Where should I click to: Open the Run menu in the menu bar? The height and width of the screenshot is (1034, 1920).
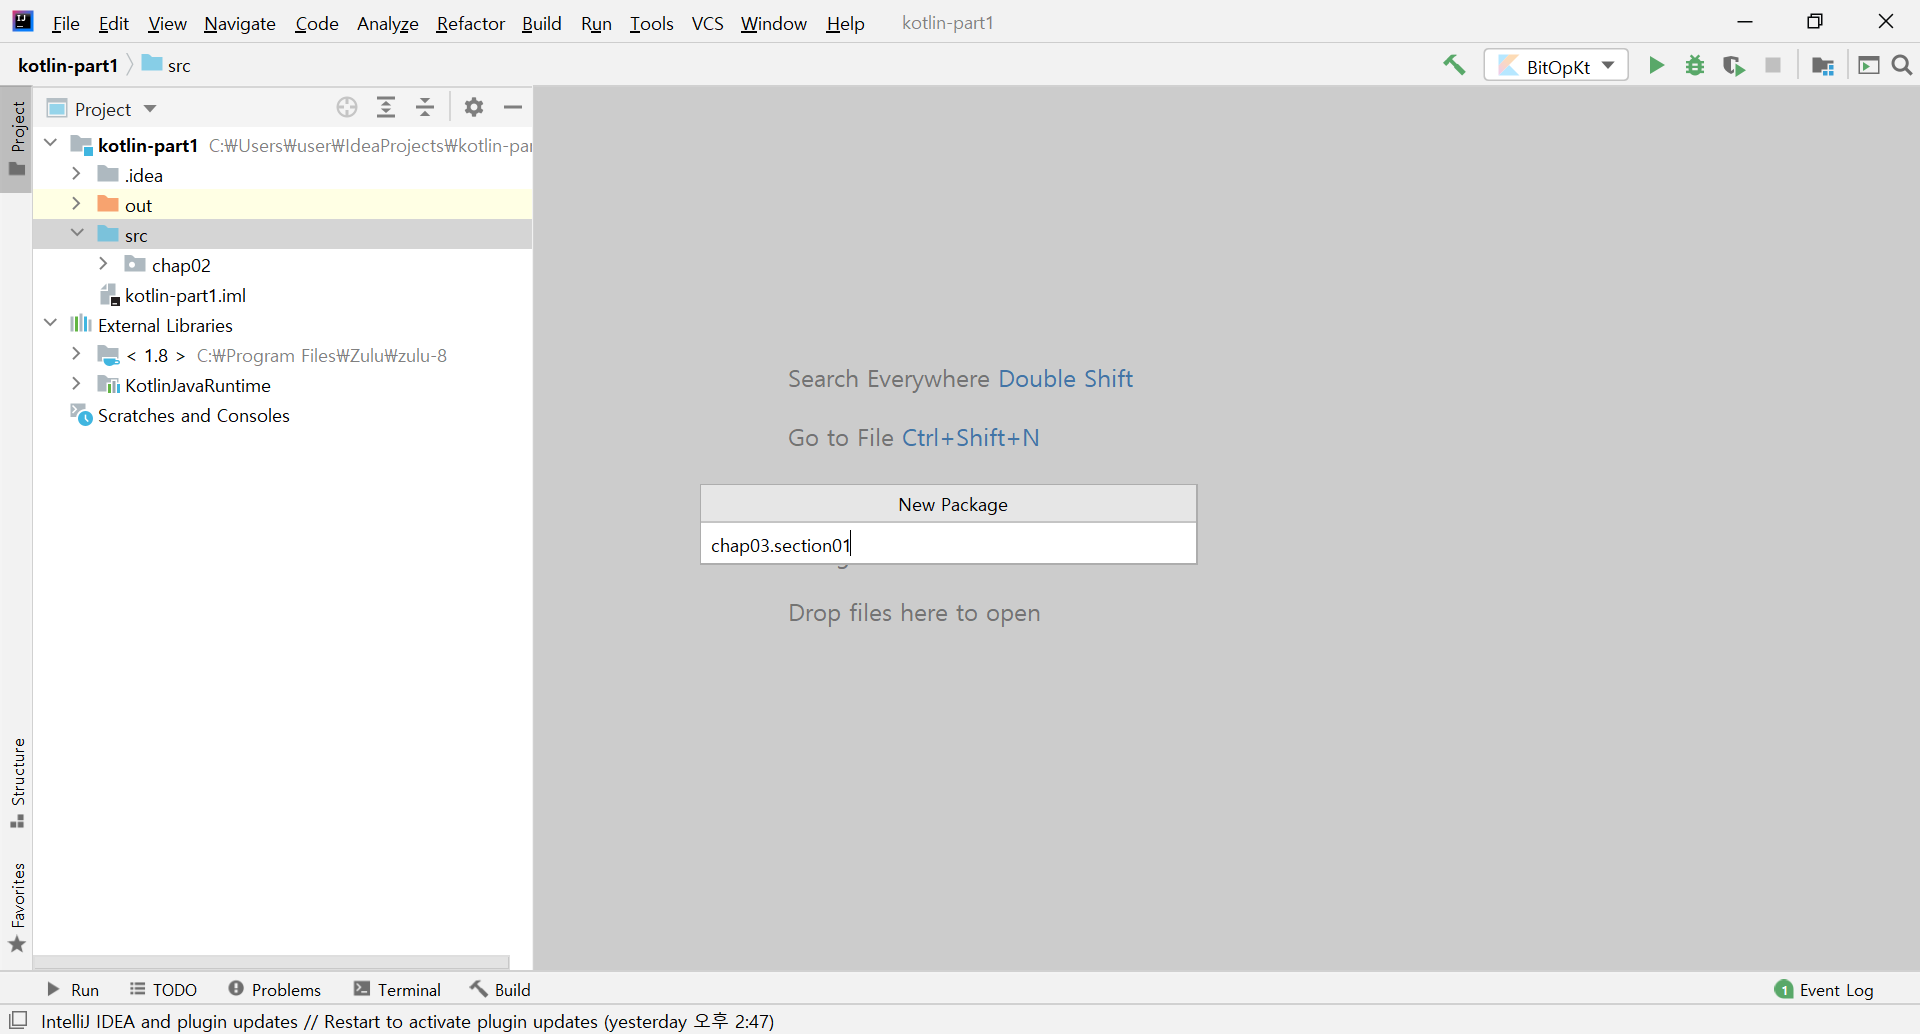(x=596, y=23)
